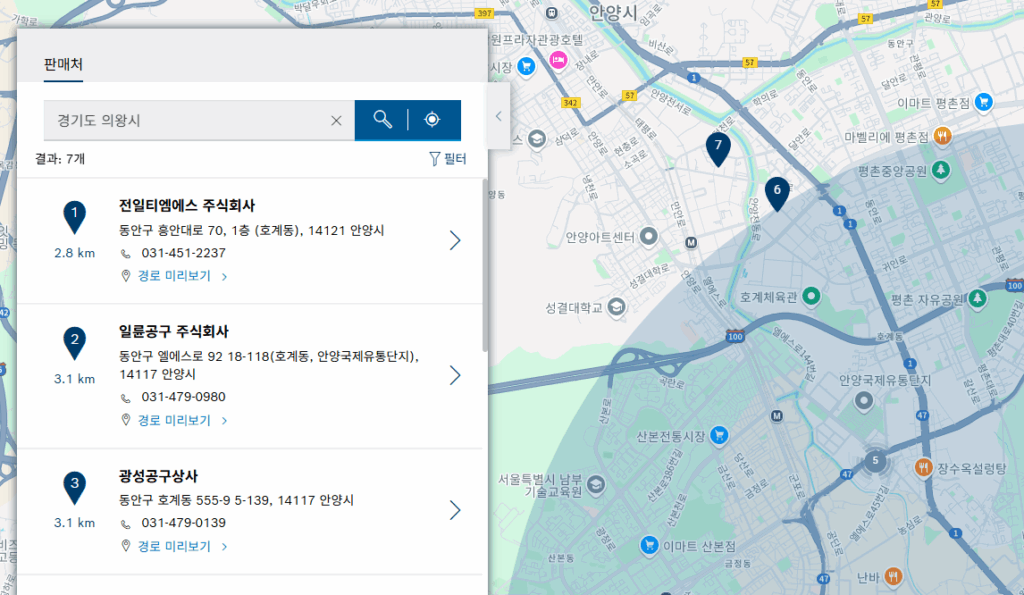The height and width of the screenshot is (595, 1024).
Task: Click 이마트 평촌점 shopping cart icon
Action: pos(983,102)
